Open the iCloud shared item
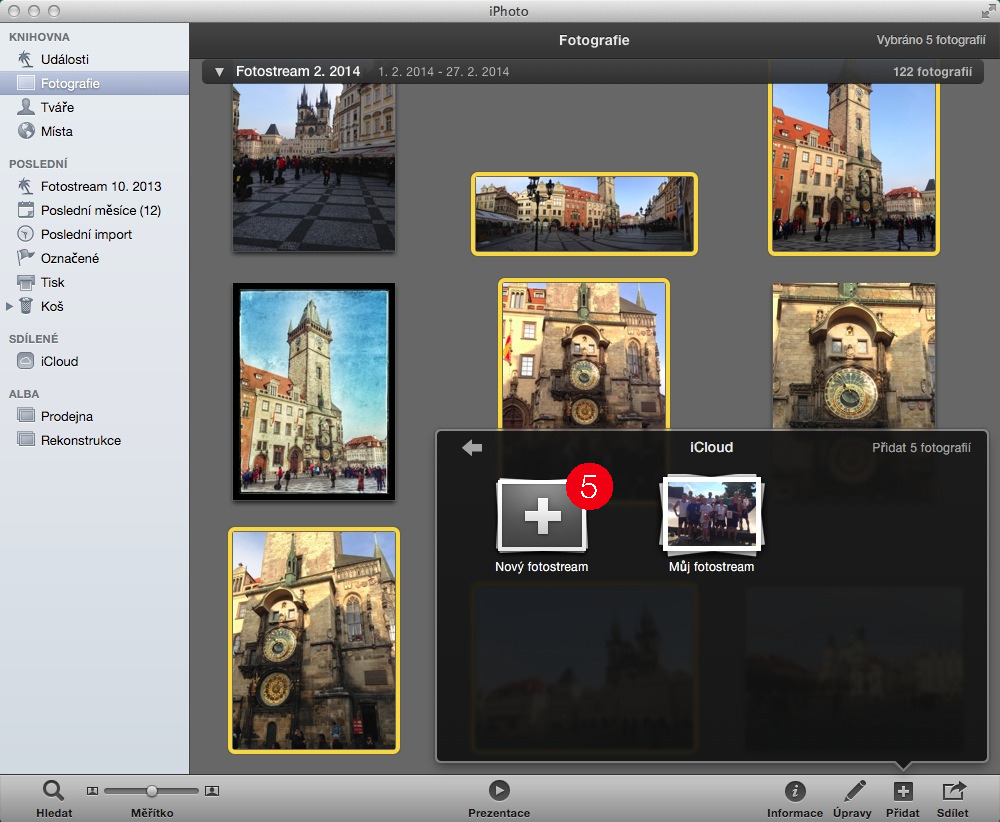The image size is (1000, 822). (x=59, y=361)
